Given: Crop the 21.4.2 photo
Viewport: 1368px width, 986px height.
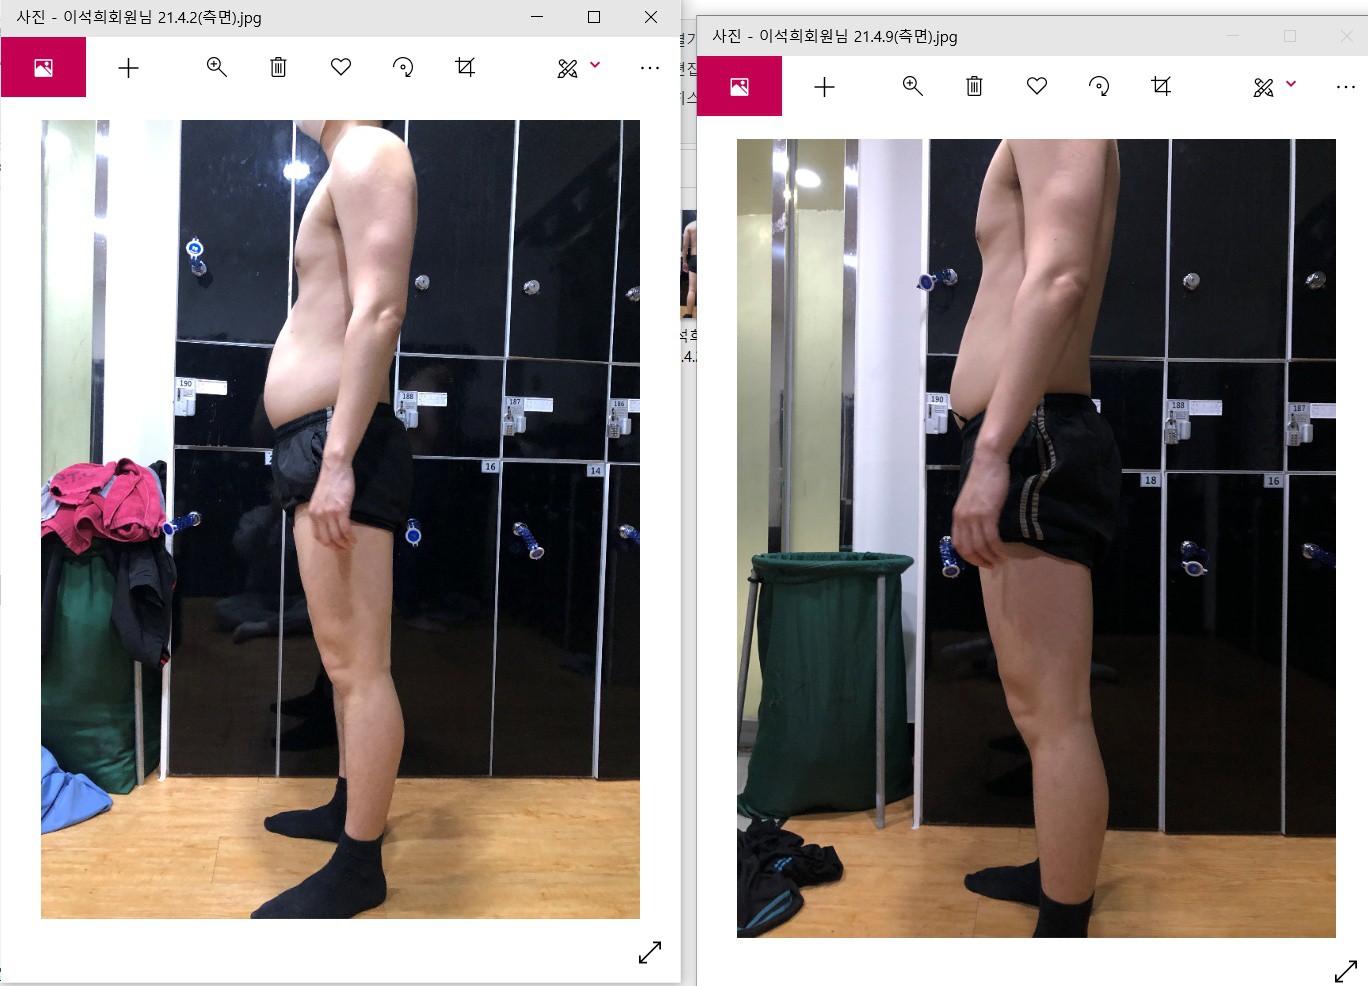Looking at the screenshot, I should (465, 67).
